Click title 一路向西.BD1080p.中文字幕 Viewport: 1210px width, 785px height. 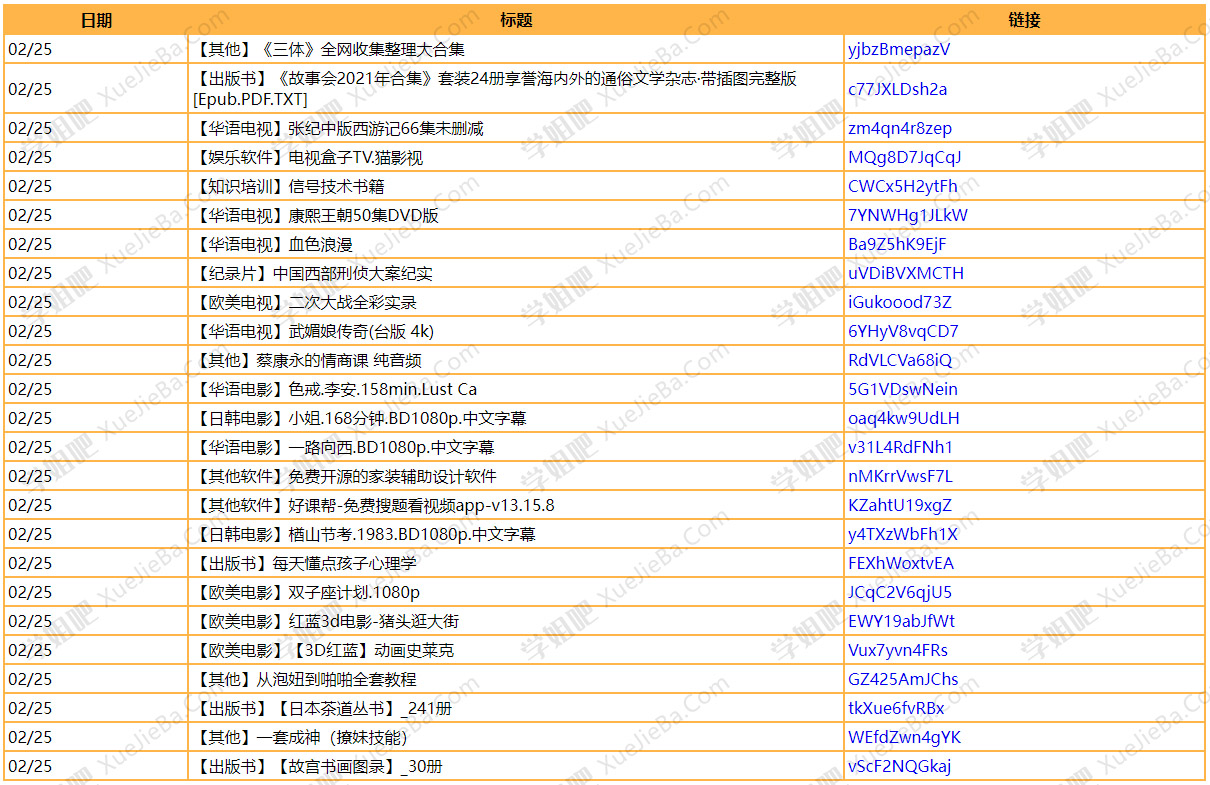pyautogui.click(x=392, y=447)
